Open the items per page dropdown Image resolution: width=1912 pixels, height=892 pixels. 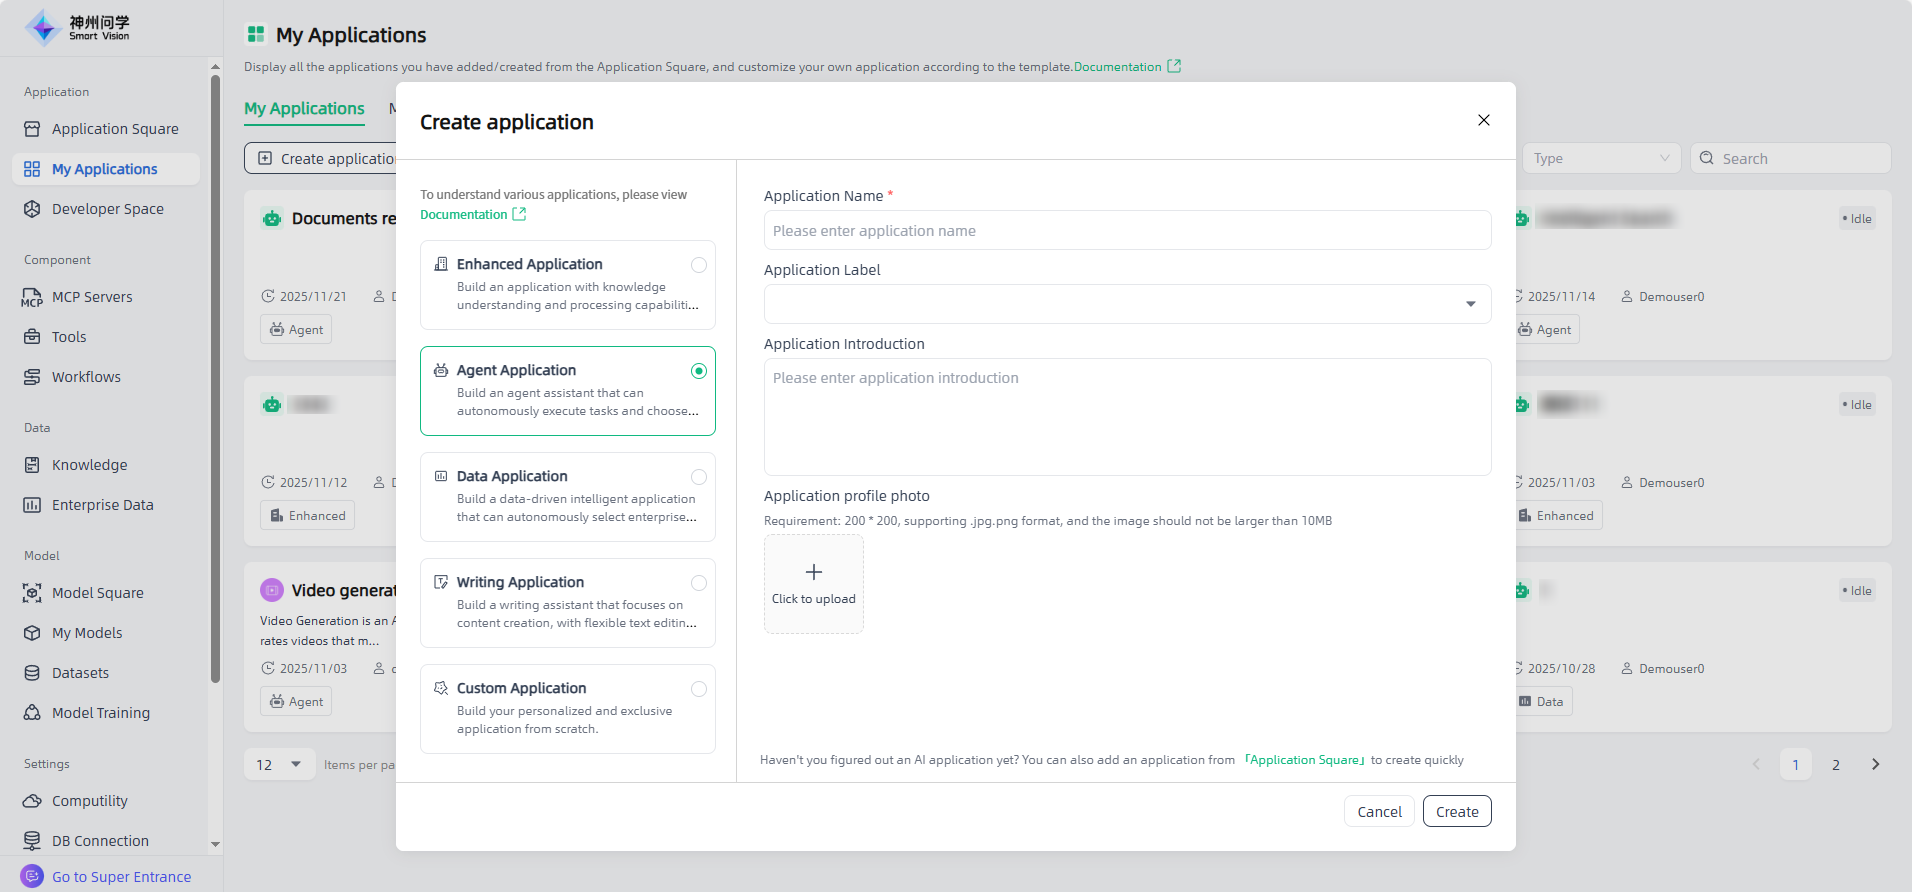click(279, 765)
